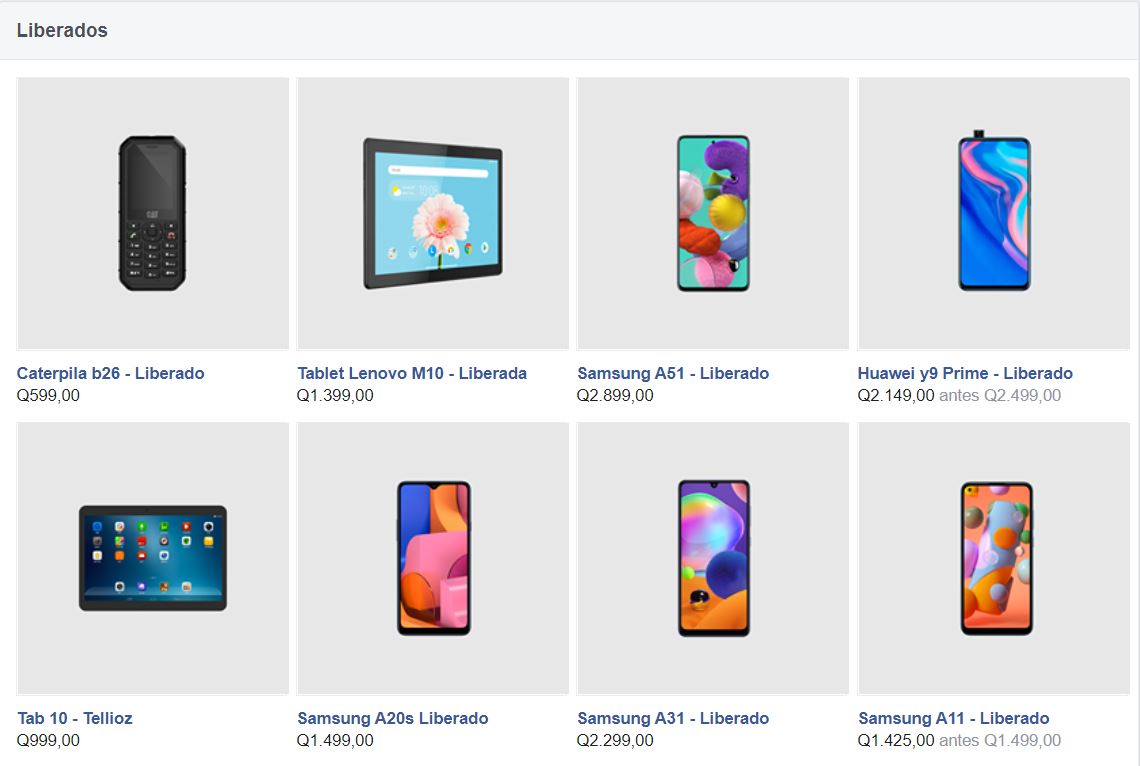Follow the Samsung A20s Liberado title link
The height and width of the screenshot is (766, 1140).
coord(393,718)
